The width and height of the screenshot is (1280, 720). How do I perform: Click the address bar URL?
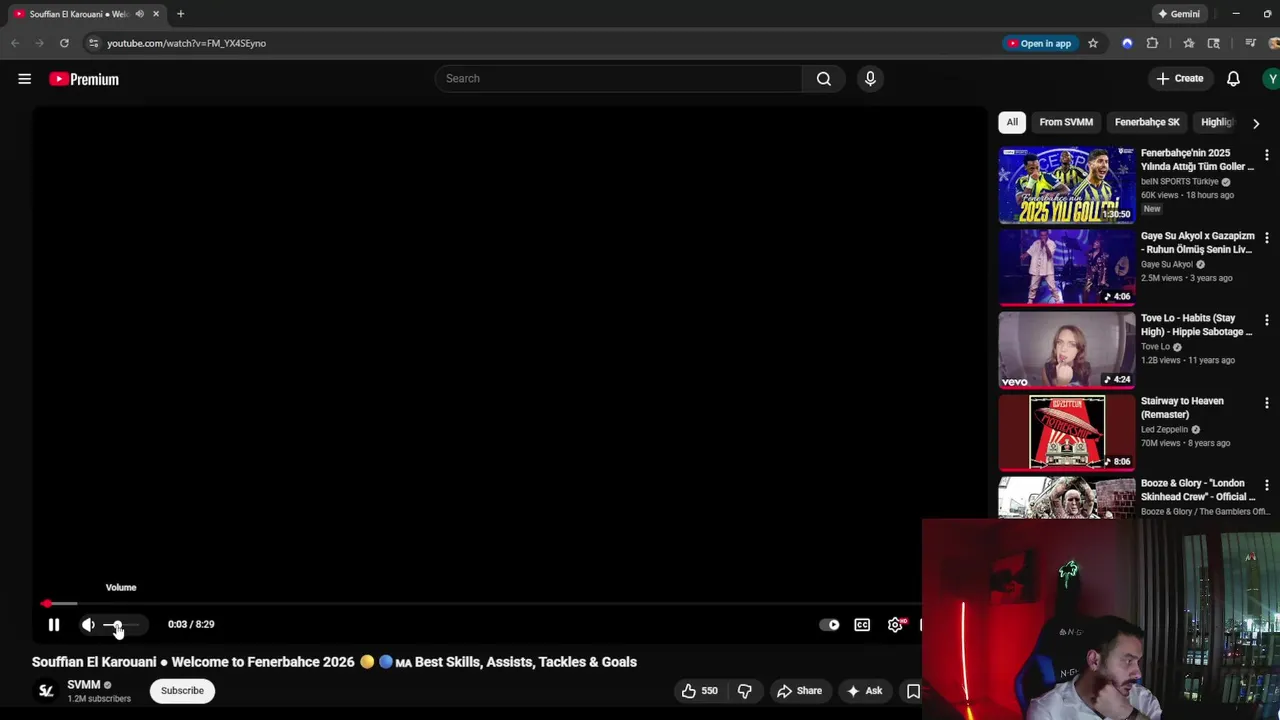(186, 43)
